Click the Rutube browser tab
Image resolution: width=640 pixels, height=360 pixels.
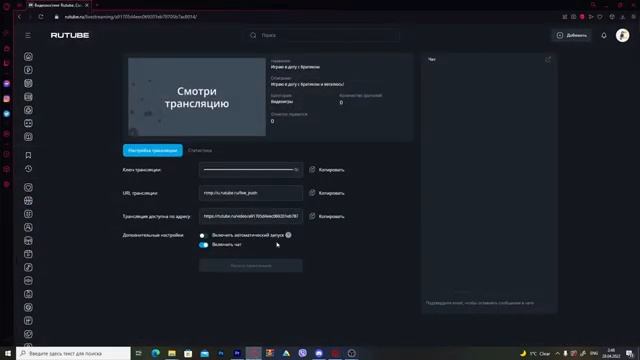point(58,5)
